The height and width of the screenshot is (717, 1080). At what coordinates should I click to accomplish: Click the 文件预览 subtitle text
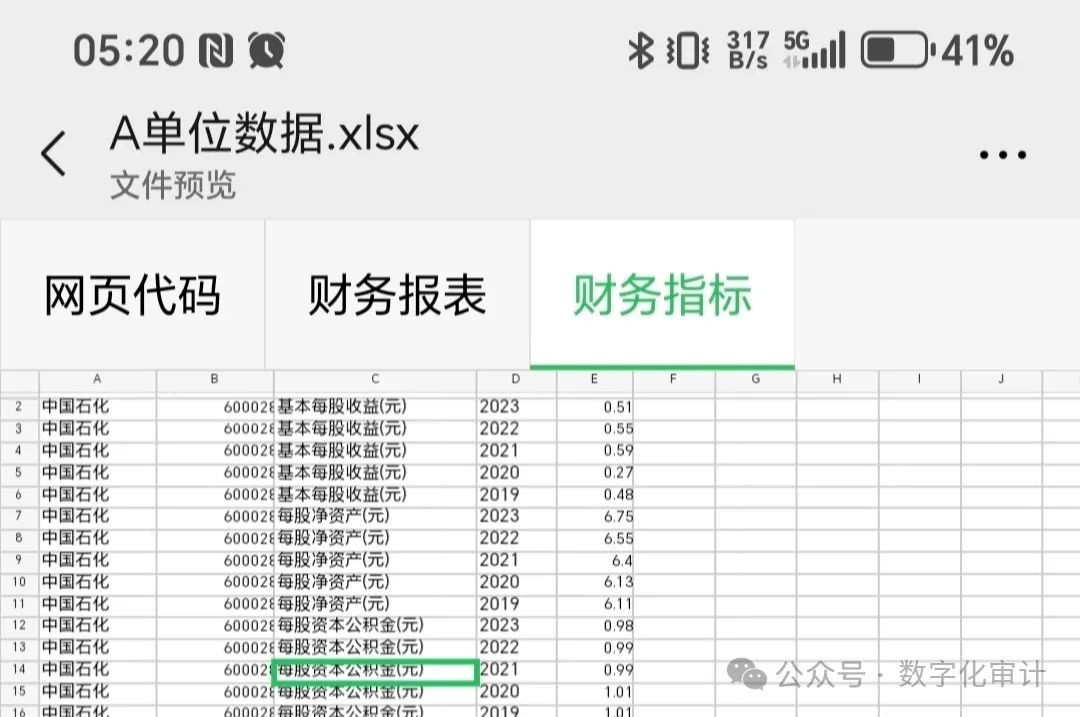click(173, 185)
